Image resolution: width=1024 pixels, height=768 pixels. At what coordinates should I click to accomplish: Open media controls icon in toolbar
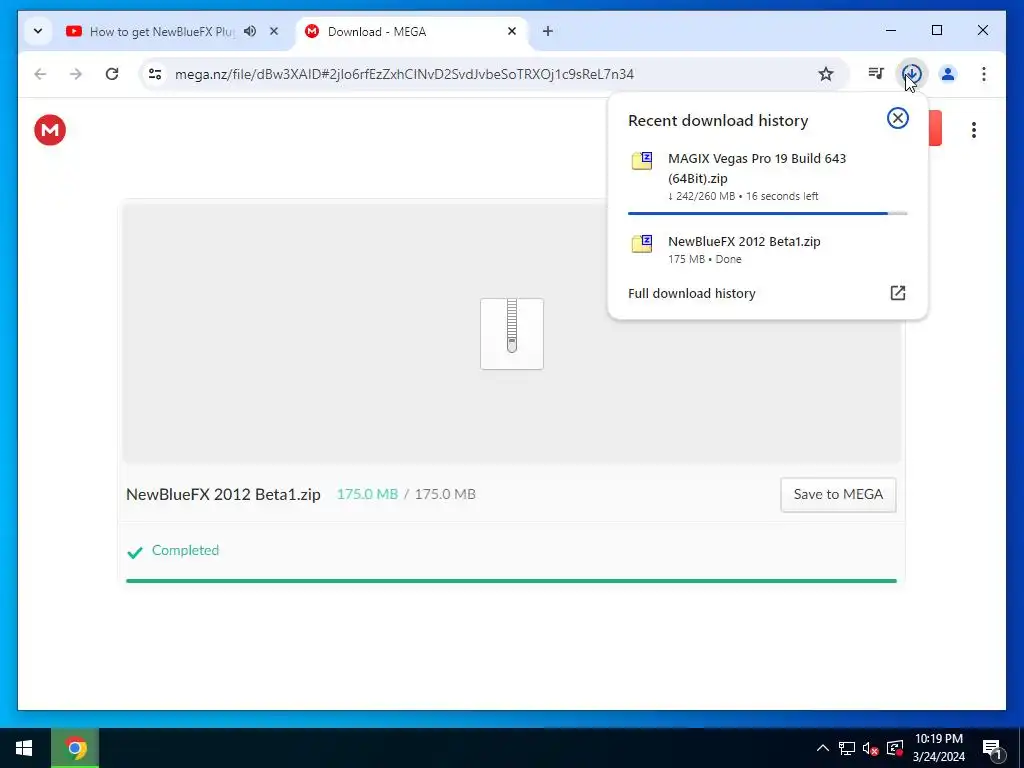876,74
